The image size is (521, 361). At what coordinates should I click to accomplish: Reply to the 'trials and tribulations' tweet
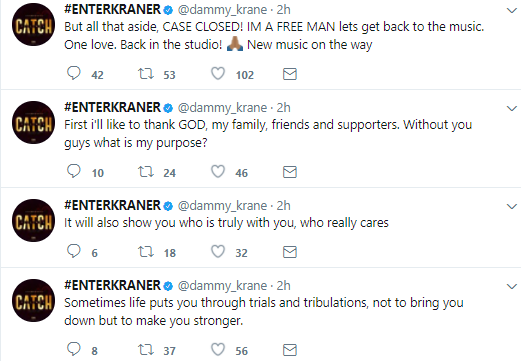click(x=74, y=349)
